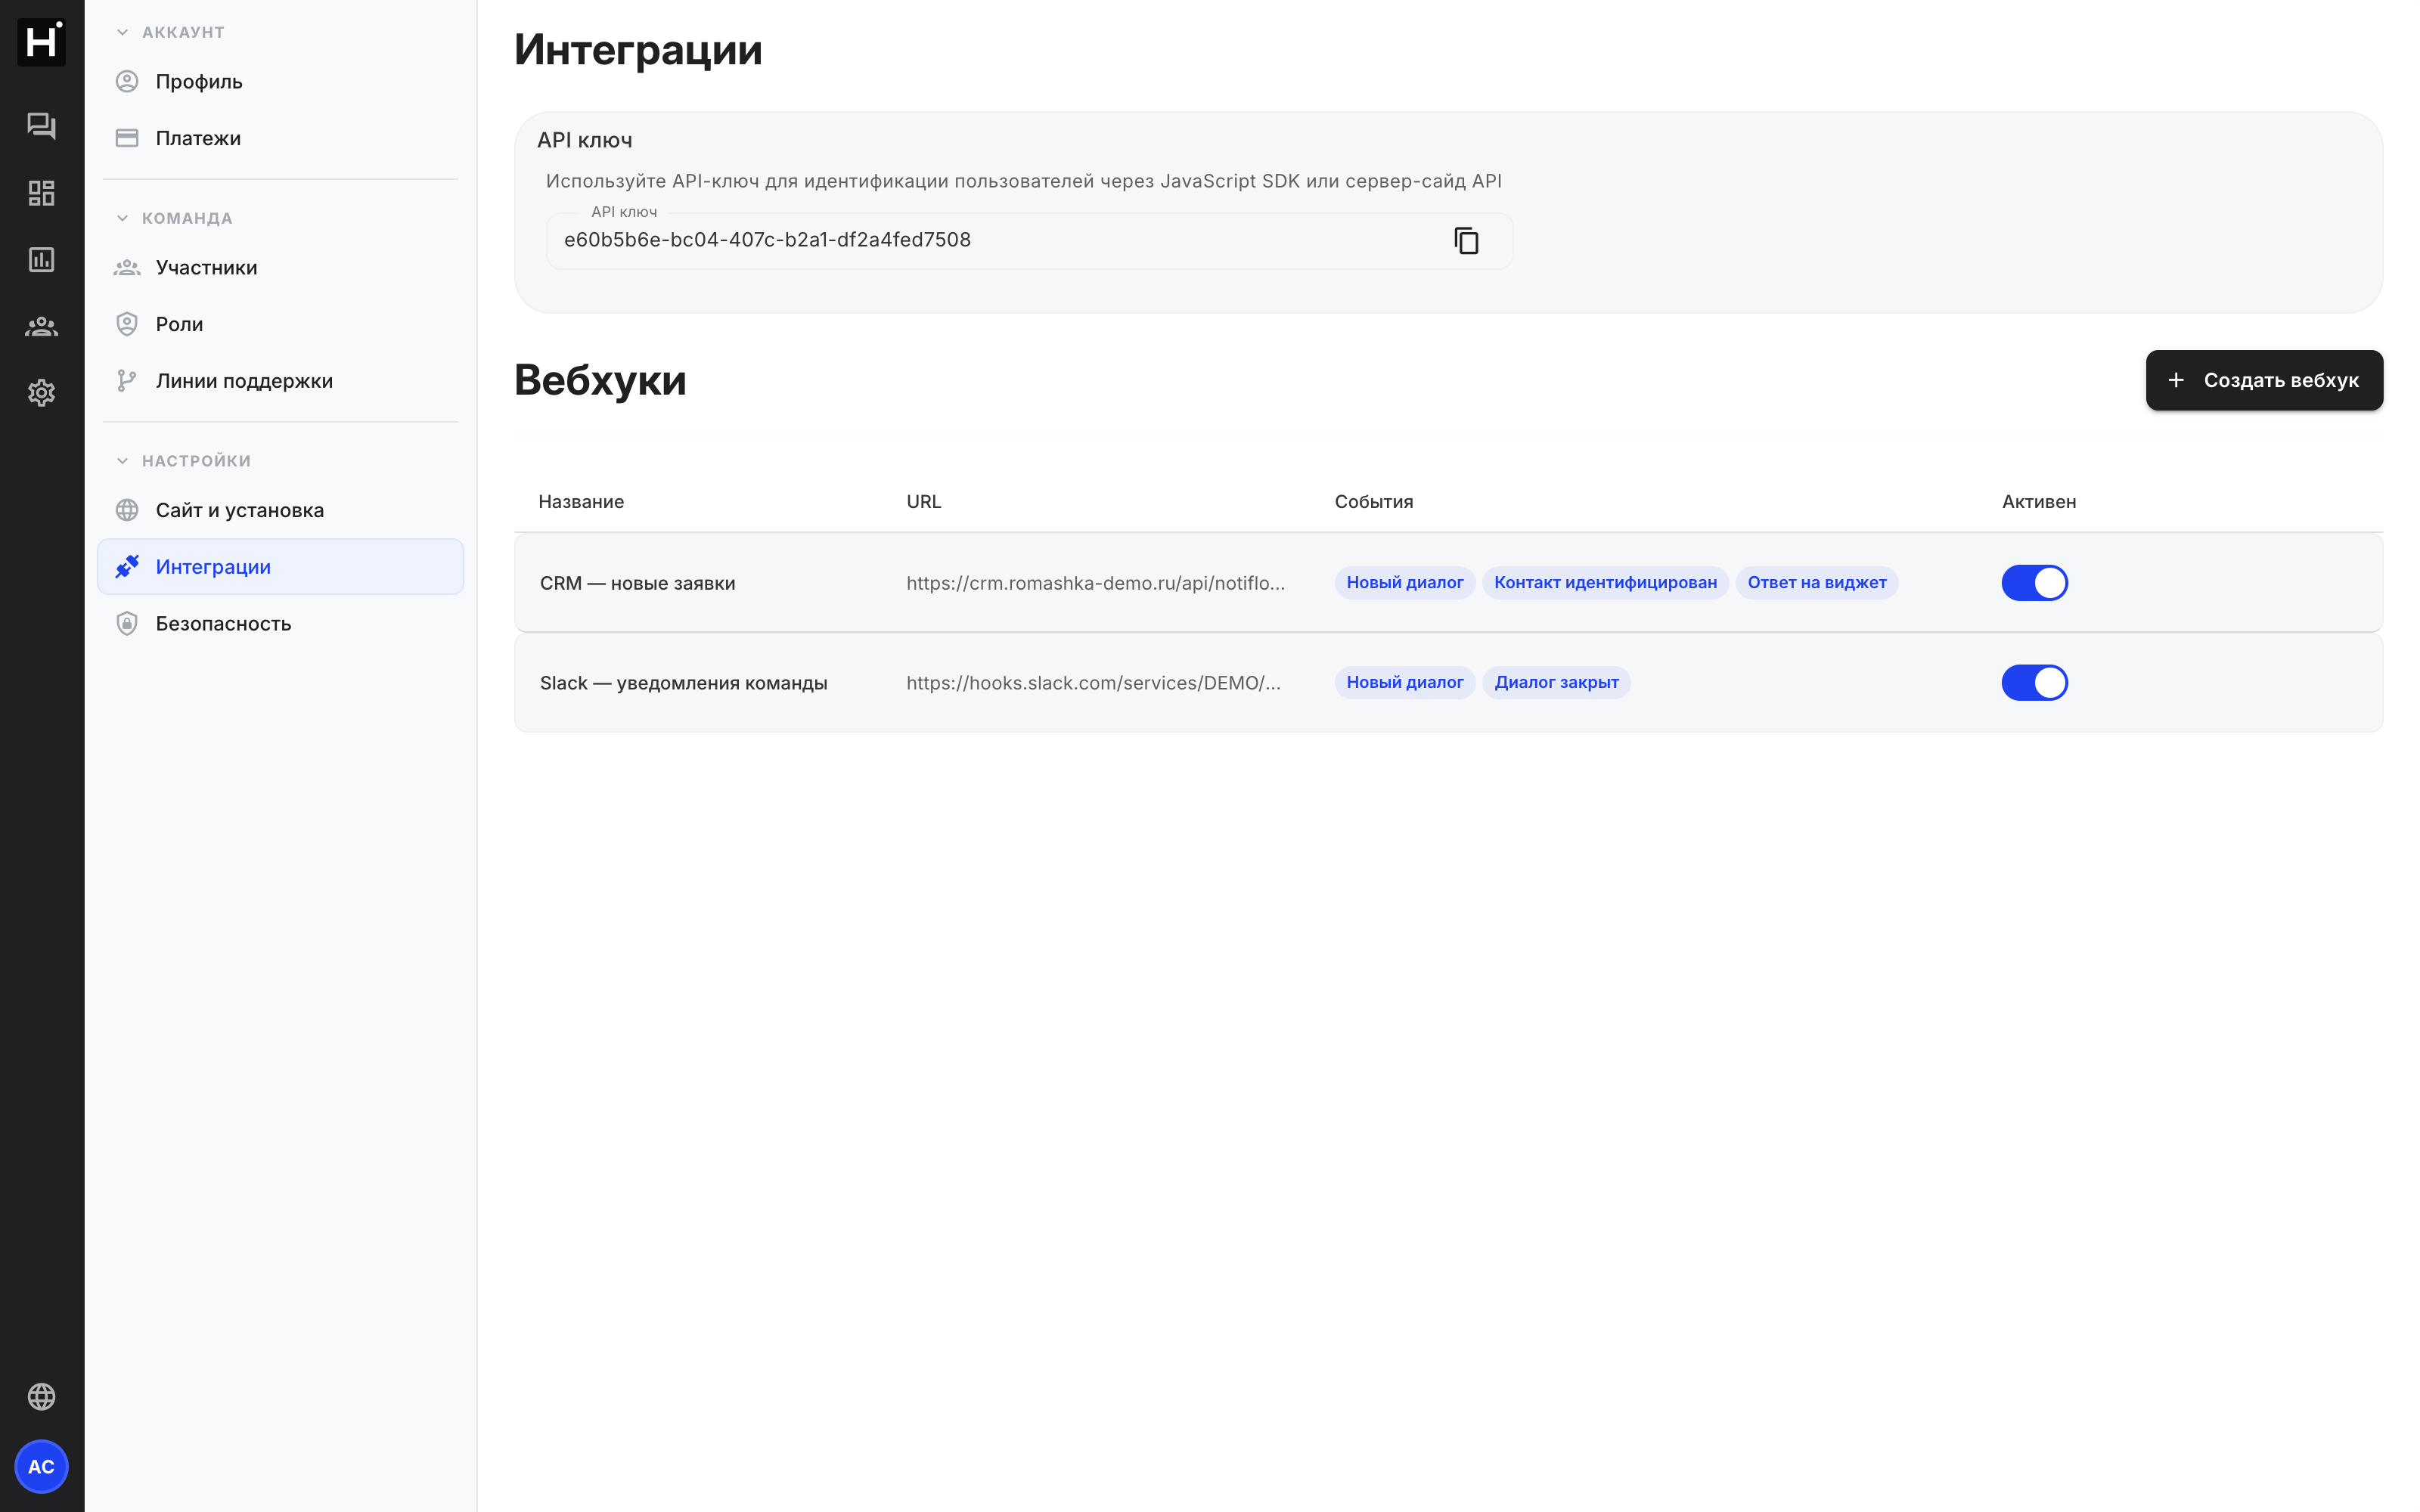The height and width of the screenshot is (1512, 2420).
Task: Click the H logo icon
Action: tap(41, 42)
